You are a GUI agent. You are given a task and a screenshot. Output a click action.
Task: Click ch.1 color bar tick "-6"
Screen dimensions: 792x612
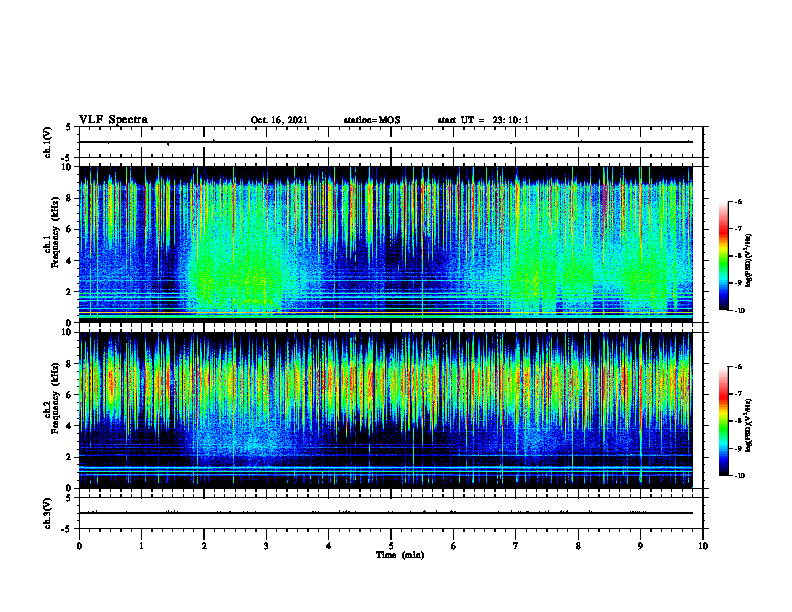[x=738, y=202]
